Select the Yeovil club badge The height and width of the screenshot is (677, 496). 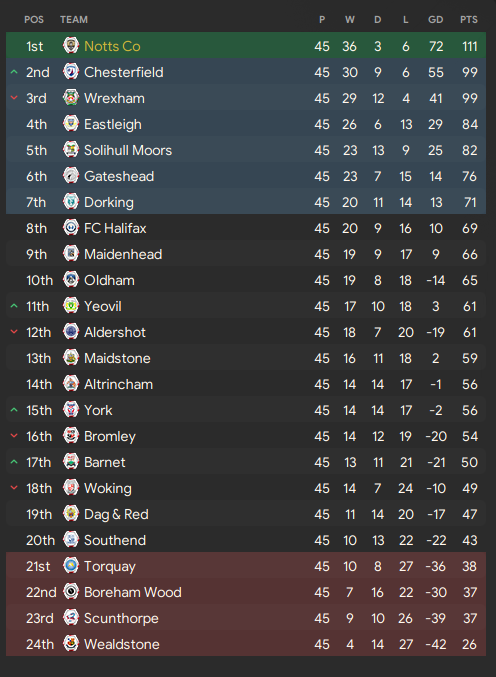click(x=71, y=306)
